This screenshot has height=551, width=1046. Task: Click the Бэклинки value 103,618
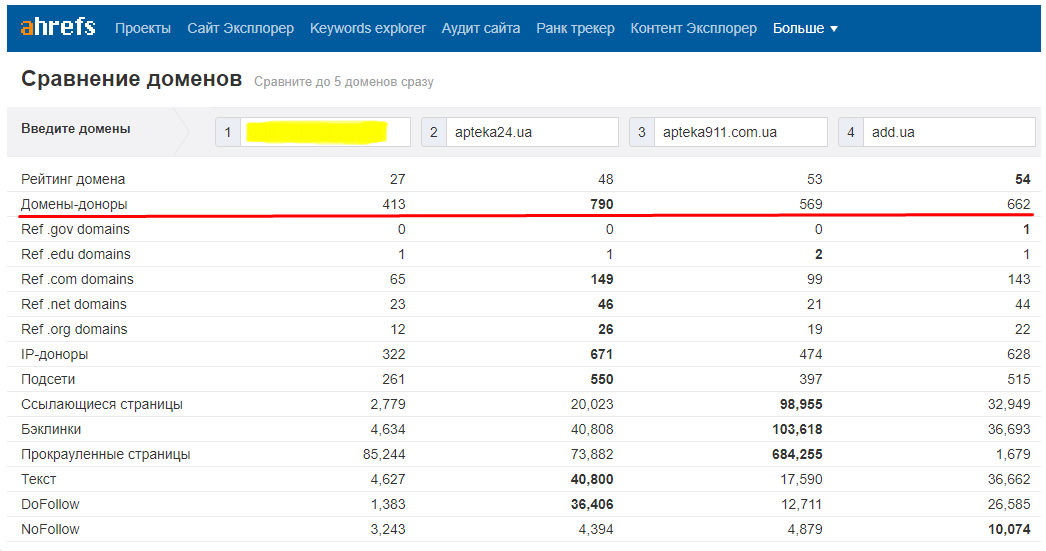pyautogui.click(x=797, y=430)
